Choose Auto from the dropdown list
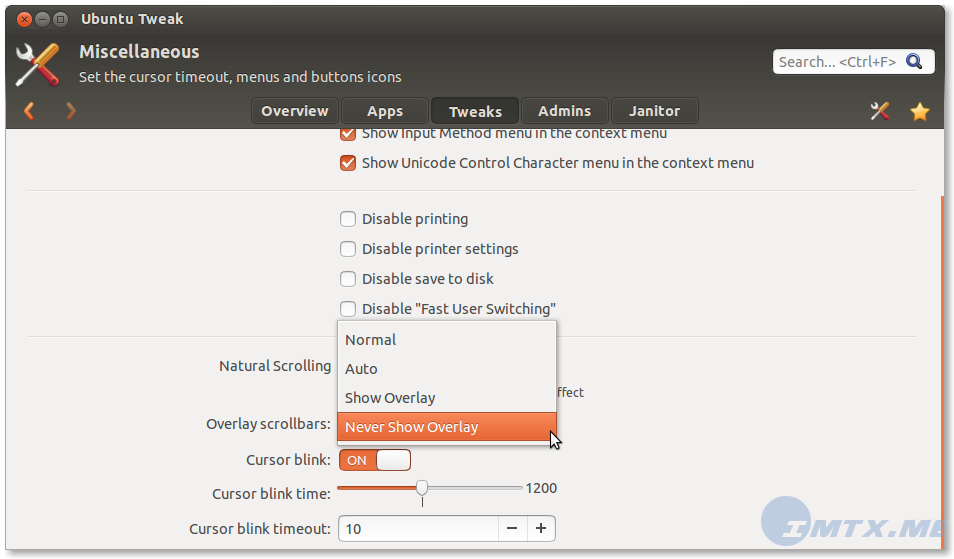This screenshot has height=559, width=954. [x=447, y=369]
